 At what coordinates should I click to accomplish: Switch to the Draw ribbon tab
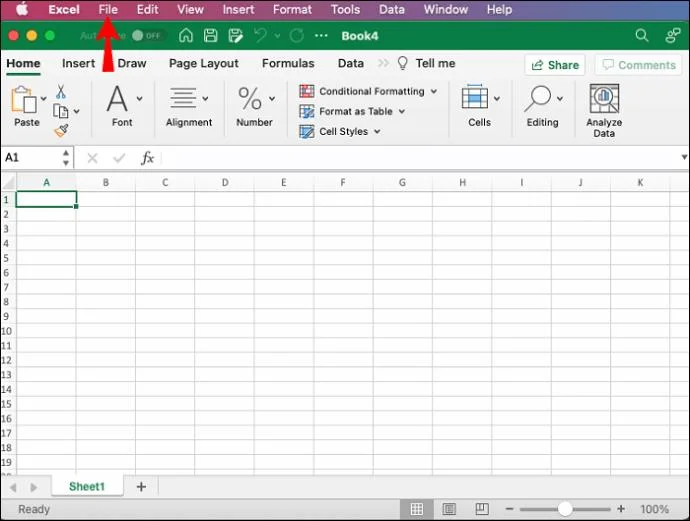tap(132, 63)
